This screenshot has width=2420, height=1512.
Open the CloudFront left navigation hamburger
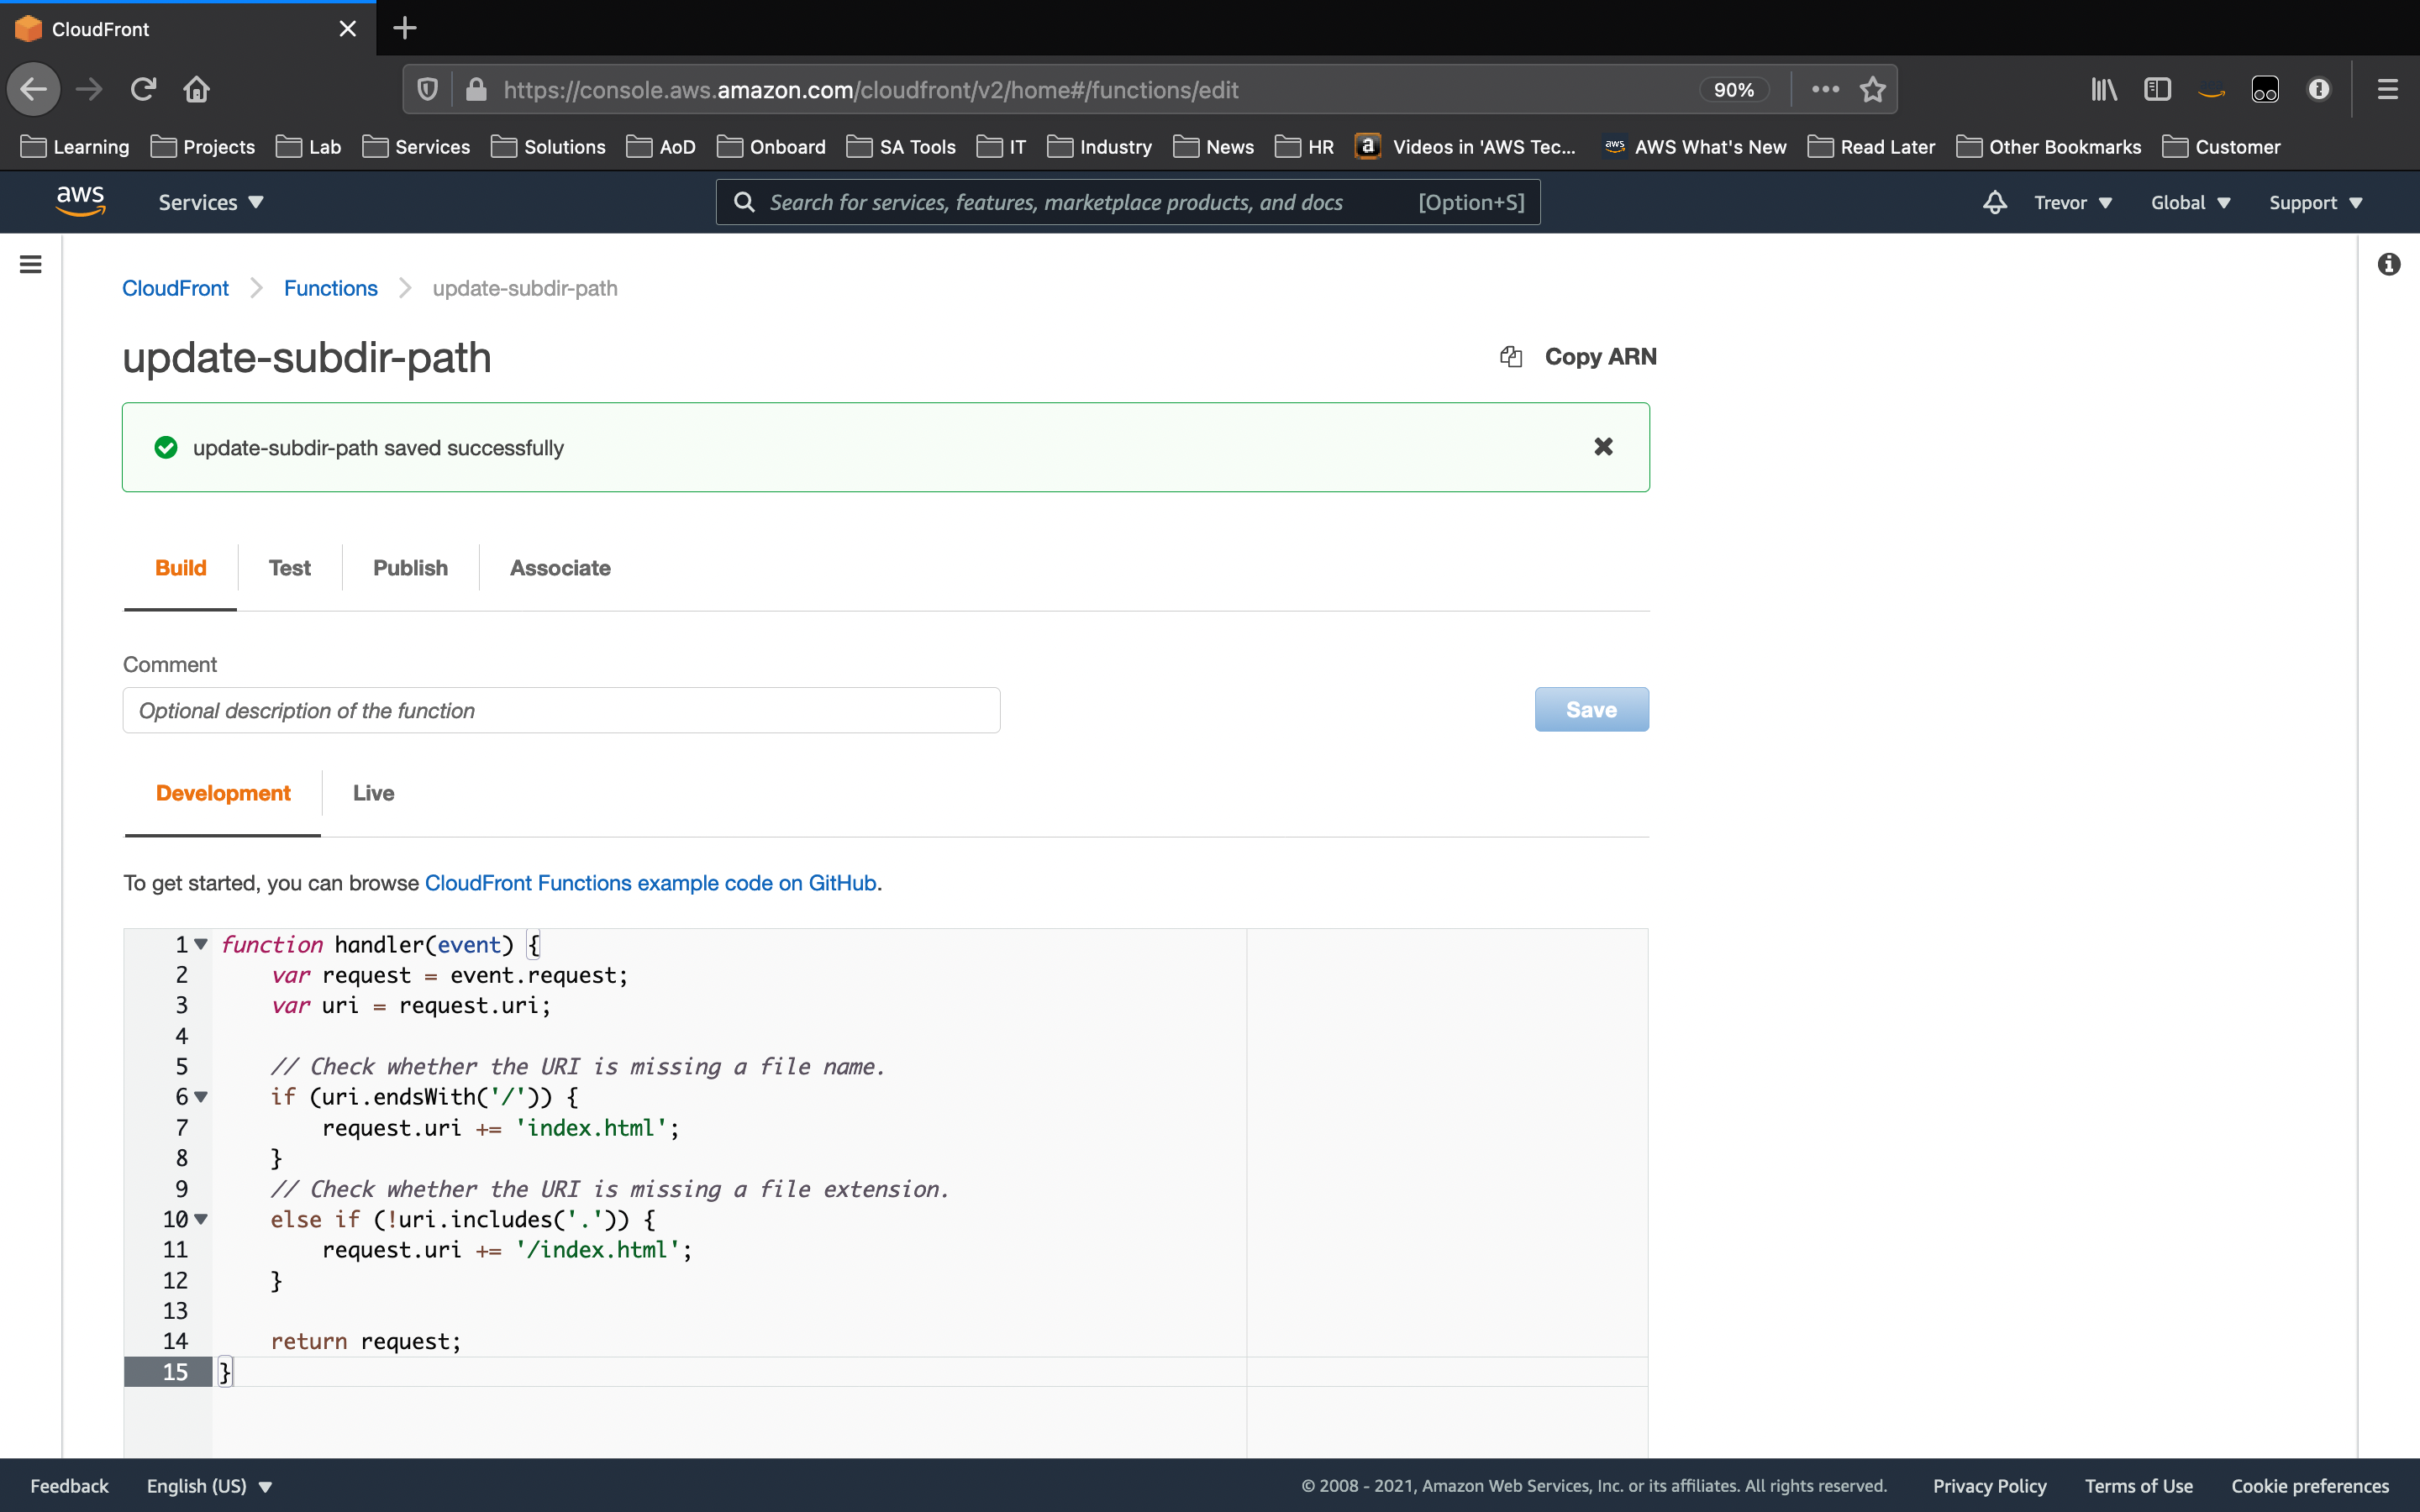[x=31, y=264]
